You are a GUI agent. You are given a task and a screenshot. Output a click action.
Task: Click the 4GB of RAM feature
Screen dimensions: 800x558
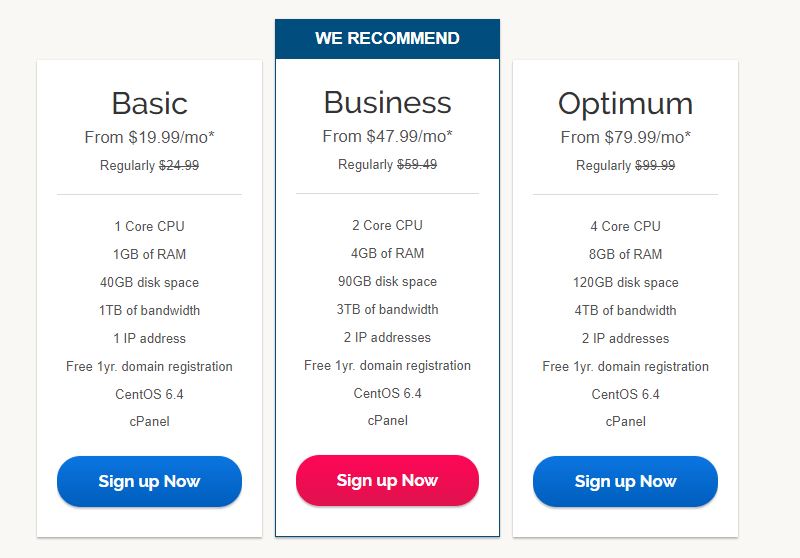tap(387, 253)
